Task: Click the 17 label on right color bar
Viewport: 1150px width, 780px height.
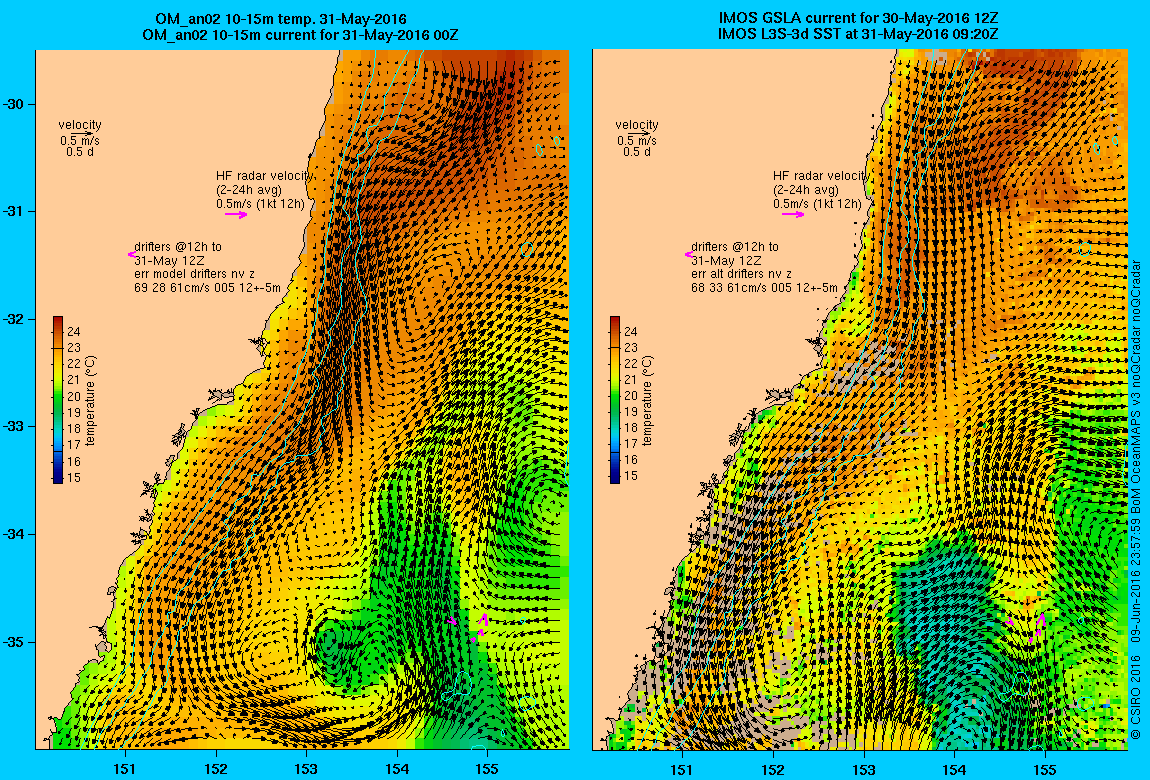Action: point(631,444)
